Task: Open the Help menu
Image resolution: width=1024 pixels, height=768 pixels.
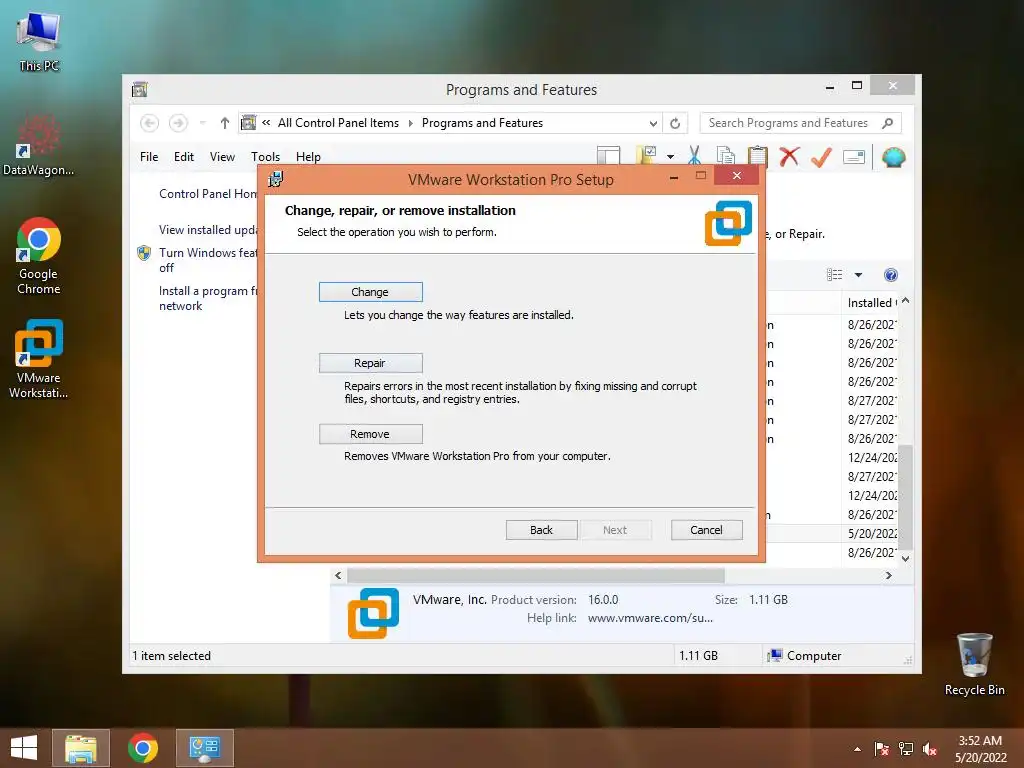Action: tap(308, 157)
